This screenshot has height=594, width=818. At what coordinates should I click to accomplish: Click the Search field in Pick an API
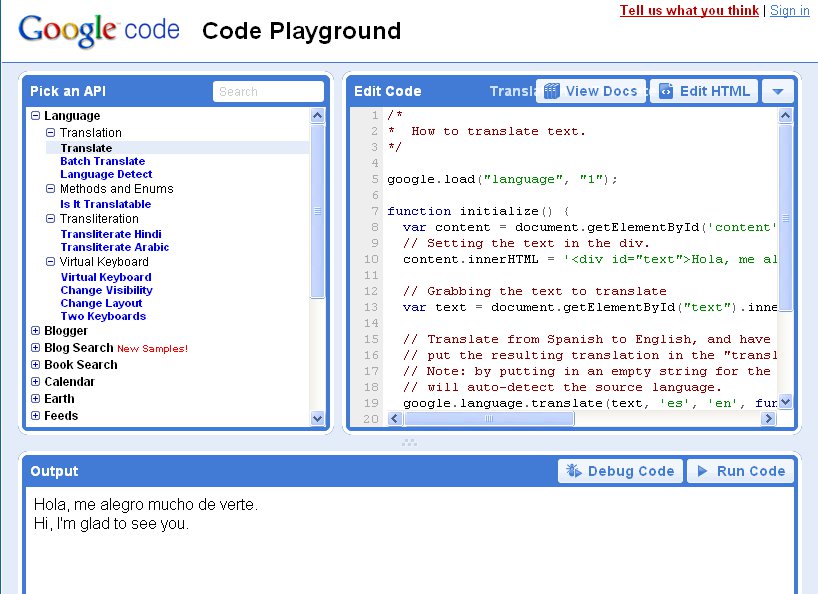pyautogui.click(x=268, y=92)
